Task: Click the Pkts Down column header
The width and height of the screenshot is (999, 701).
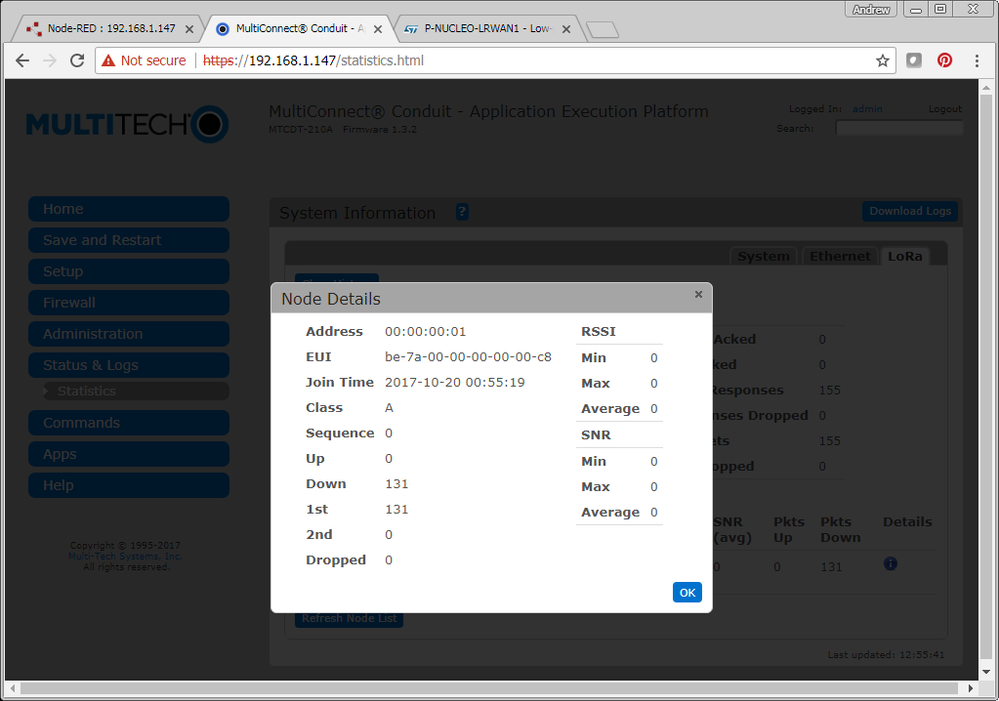Action: pyautogui.click(x=840, y=530)
